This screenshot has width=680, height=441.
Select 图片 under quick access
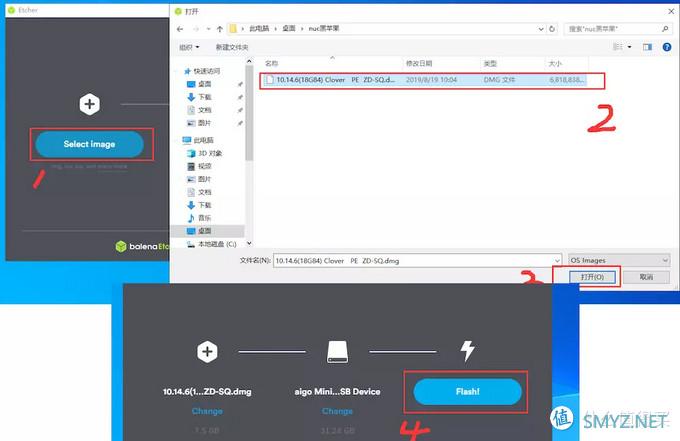(x=199, y=123)
